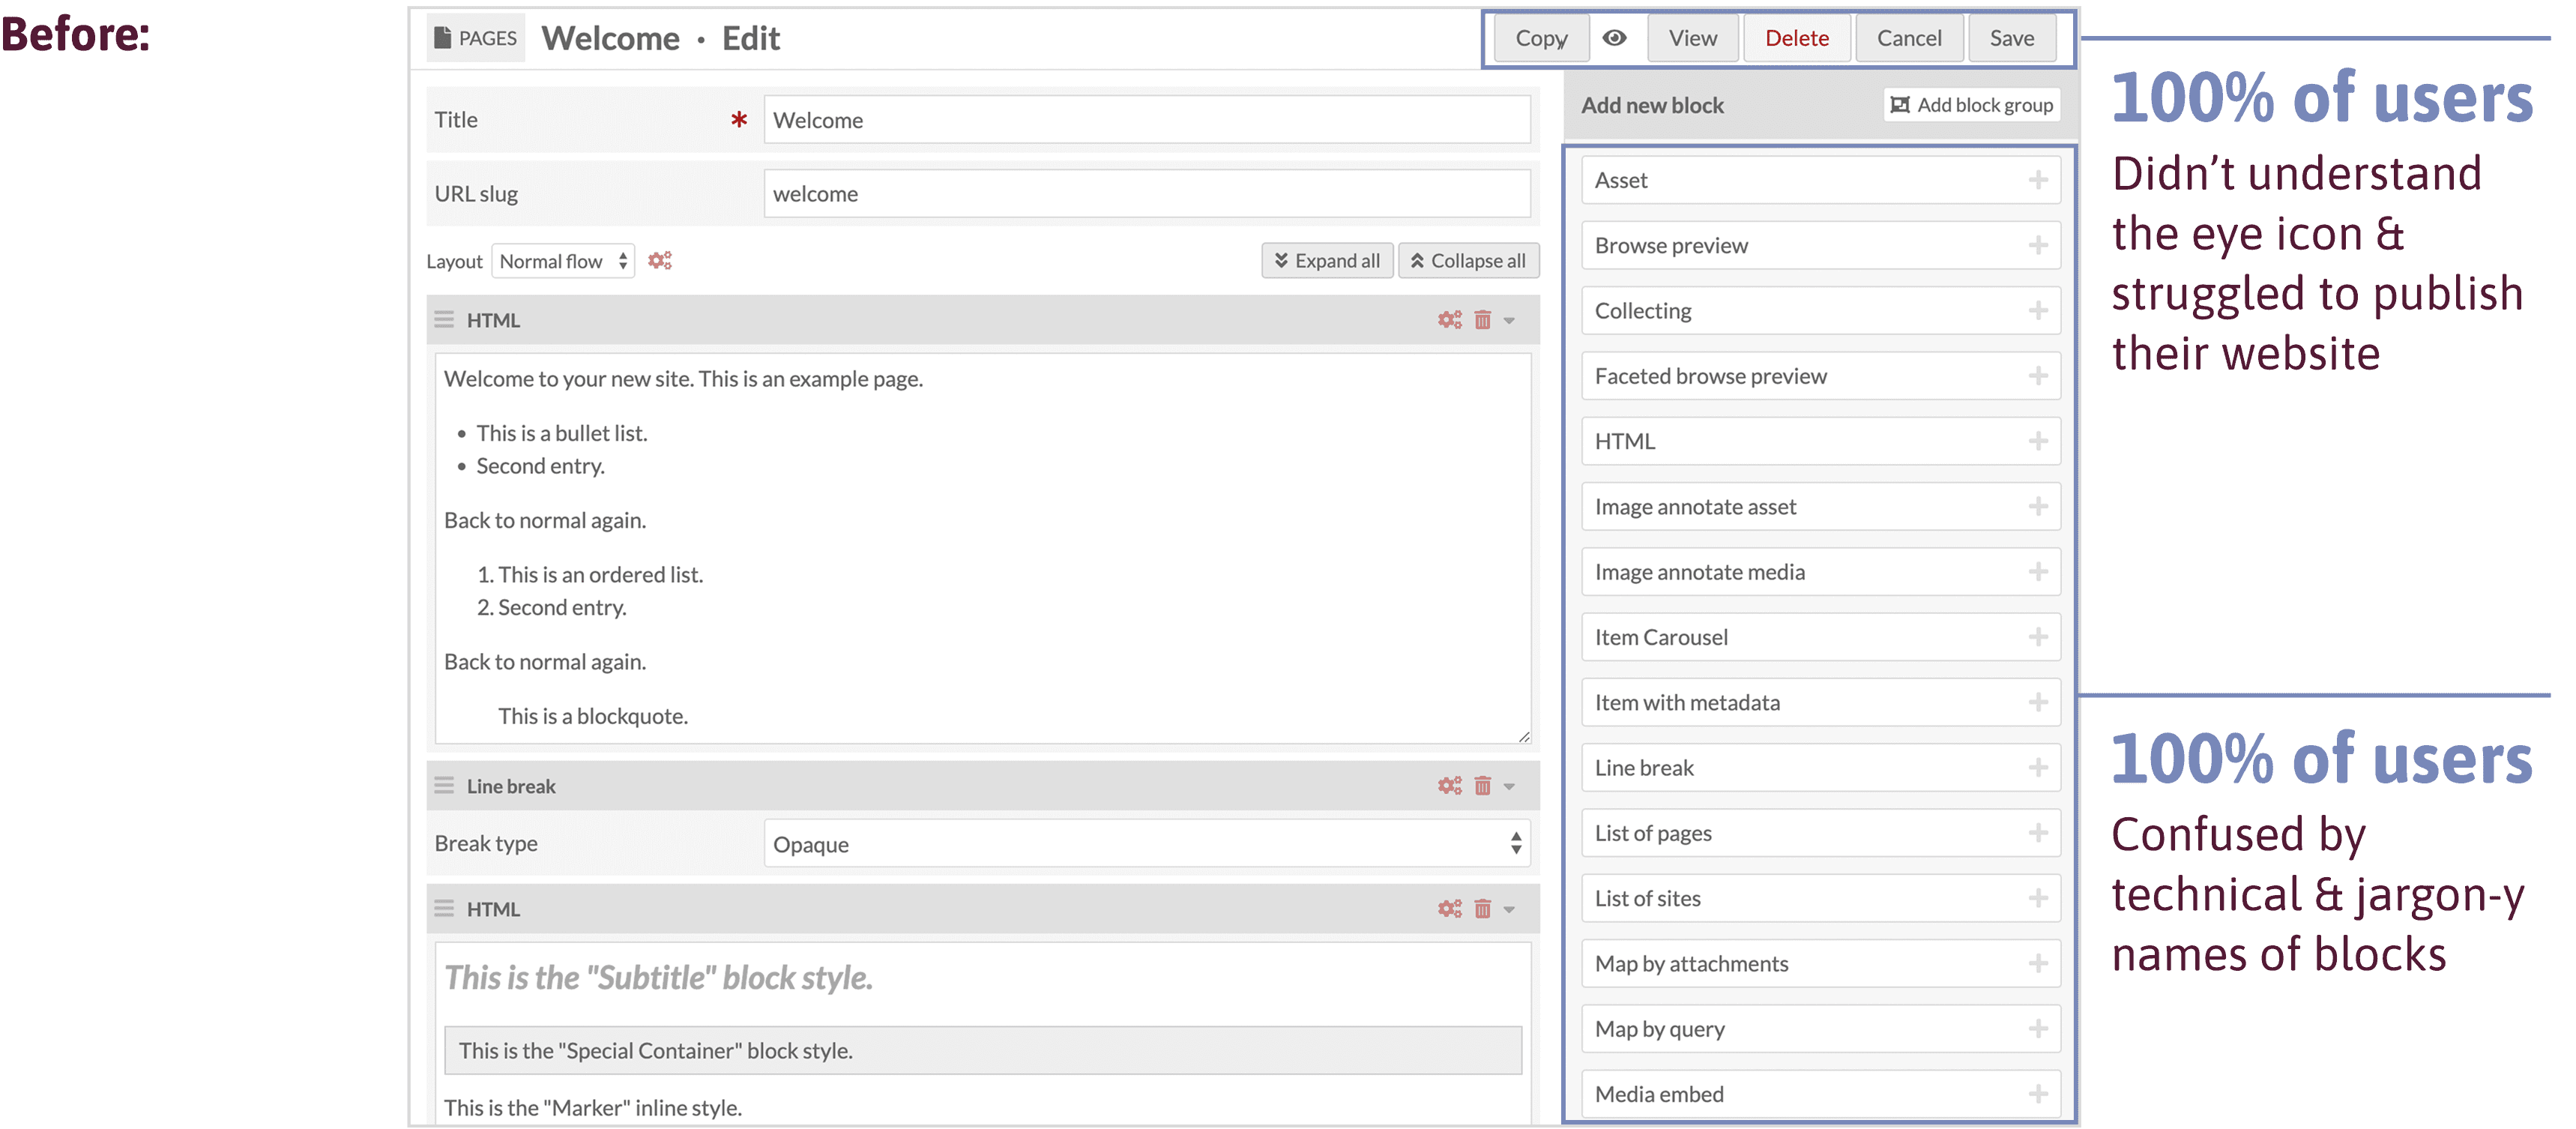Add a List of sites block via plus
This screenshot has width=2576, height=1129.
coord(2037,898)
